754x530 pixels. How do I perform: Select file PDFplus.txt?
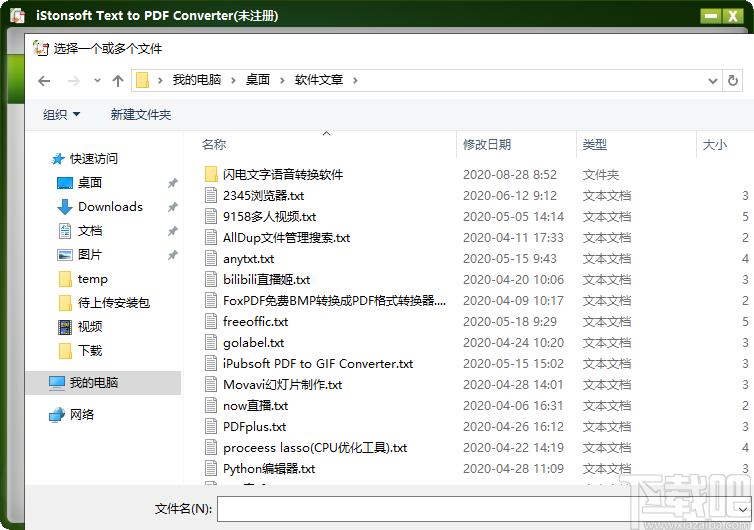[254, 427]
